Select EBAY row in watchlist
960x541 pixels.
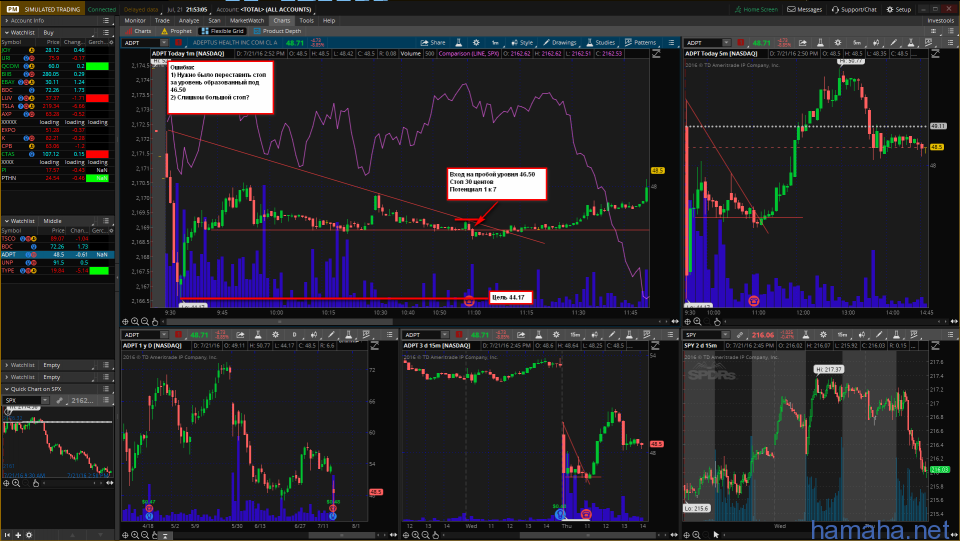(57, 82)
